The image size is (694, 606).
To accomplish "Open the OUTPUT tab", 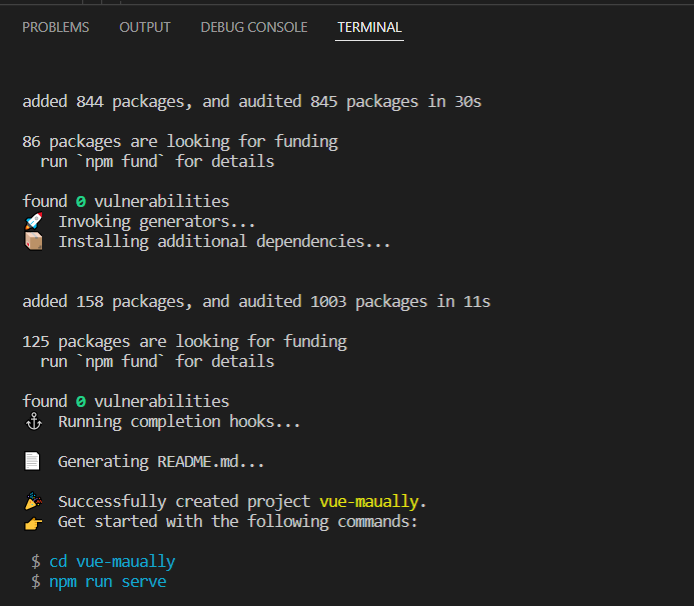I will pos(145,27).
